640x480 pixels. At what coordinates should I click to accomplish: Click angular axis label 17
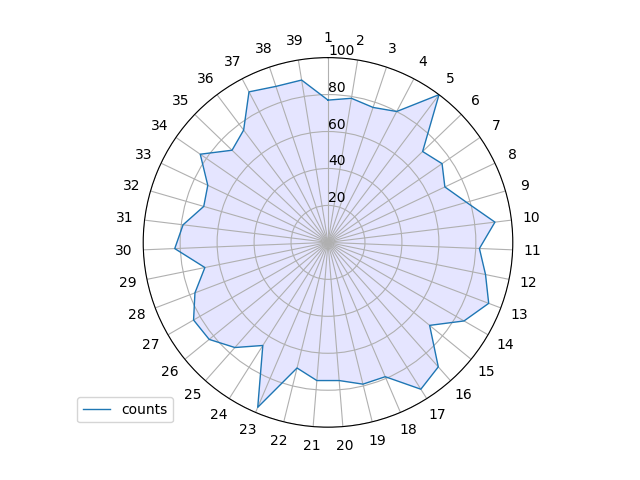[x=437, y=414]
